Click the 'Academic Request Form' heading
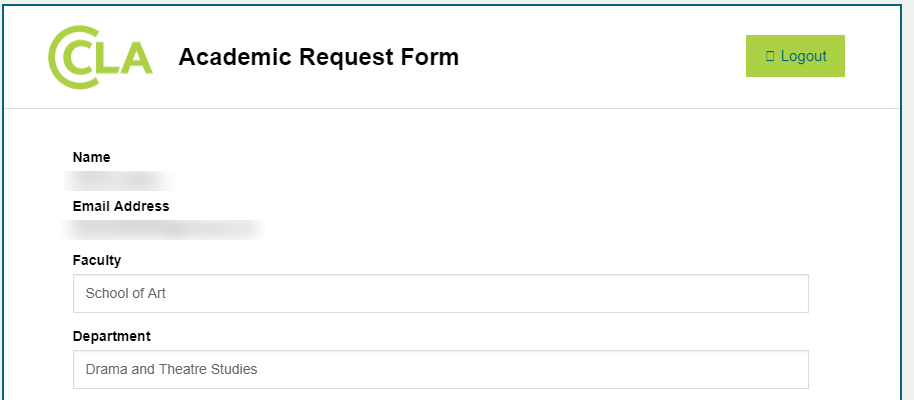914x400 pixels. click(318, 57)
